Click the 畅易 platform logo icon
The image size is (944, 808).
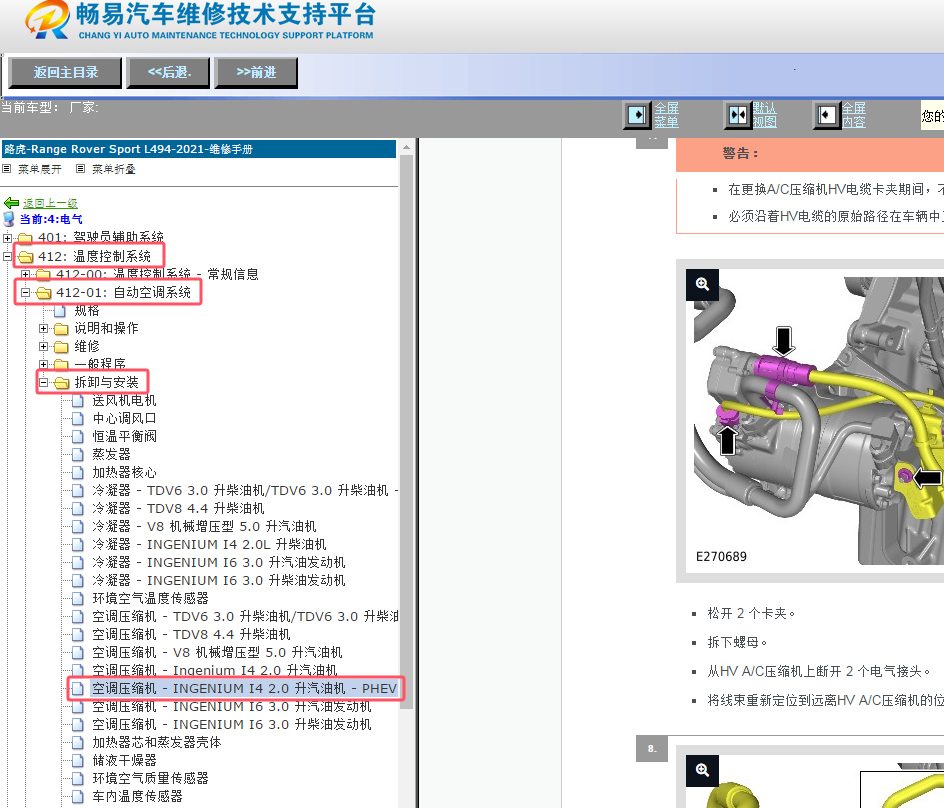(47, 20)
